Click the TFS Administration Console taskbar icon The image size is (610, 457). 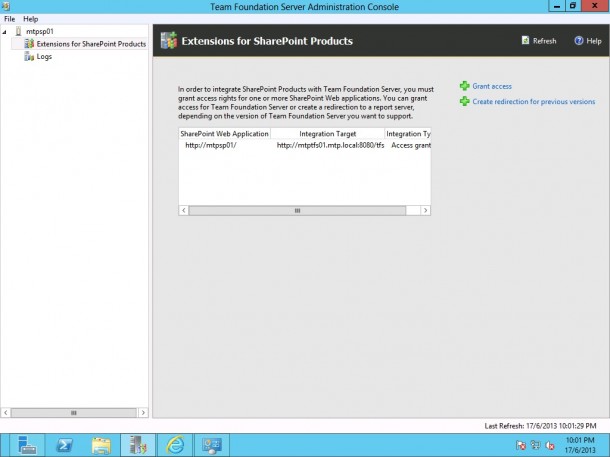coord(138,445)
